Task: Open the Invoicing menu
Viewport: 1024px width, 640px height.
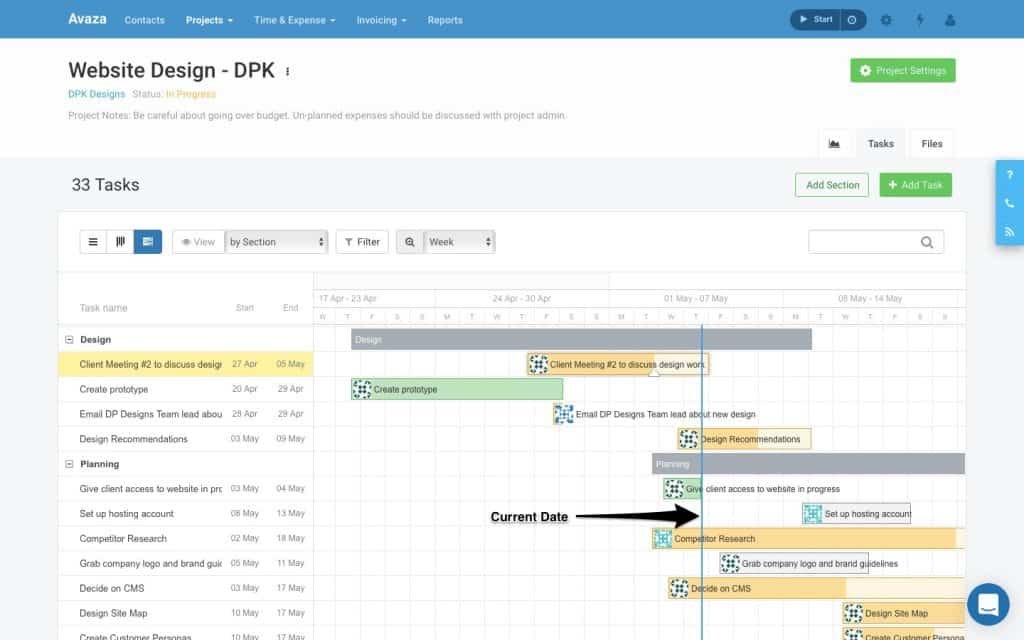Action: point(381,19)
